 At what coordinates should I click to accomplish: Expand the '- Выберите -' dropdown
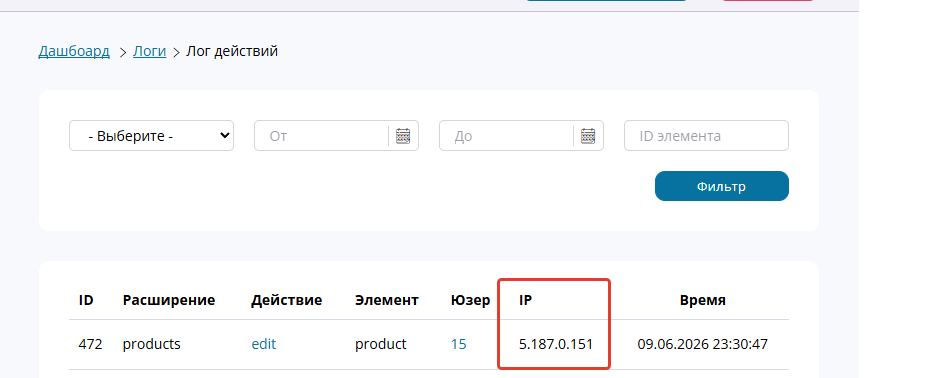pos(151,135)
